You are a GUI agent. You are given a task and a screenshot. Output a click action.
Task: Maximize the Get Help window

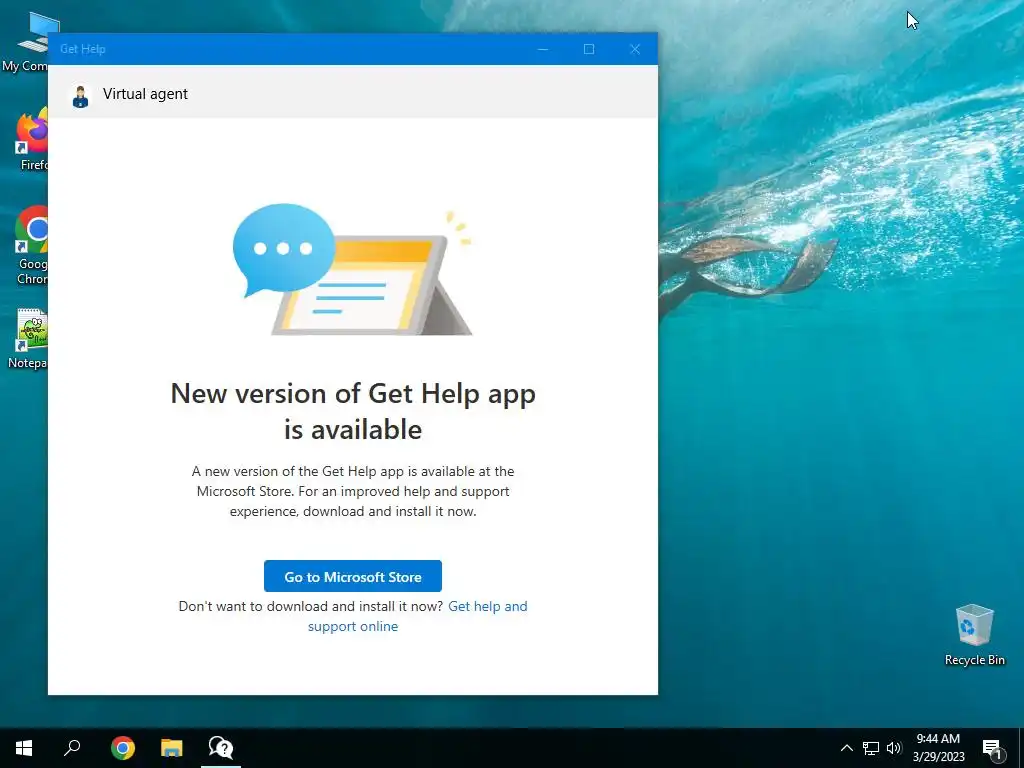tap(588, 49)
